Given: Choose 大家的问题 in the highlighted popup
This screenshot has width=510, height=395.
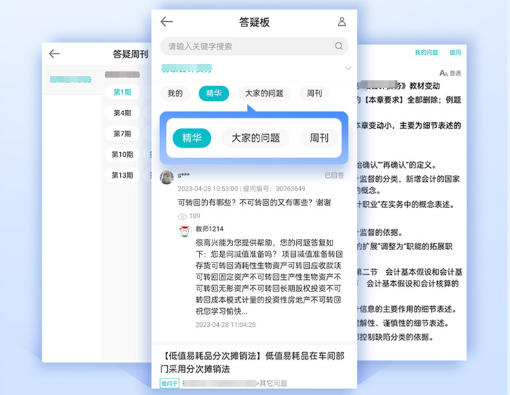Looking at the screenshot, I should tap(255, 138).
